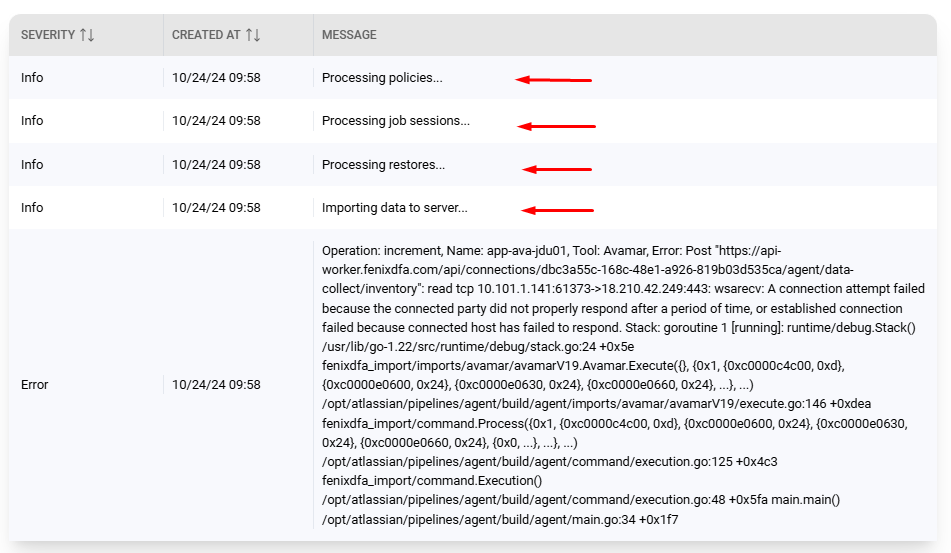Click the MESSAGE column header
Viewport: 951px width, 553px height.
[349, 35]
